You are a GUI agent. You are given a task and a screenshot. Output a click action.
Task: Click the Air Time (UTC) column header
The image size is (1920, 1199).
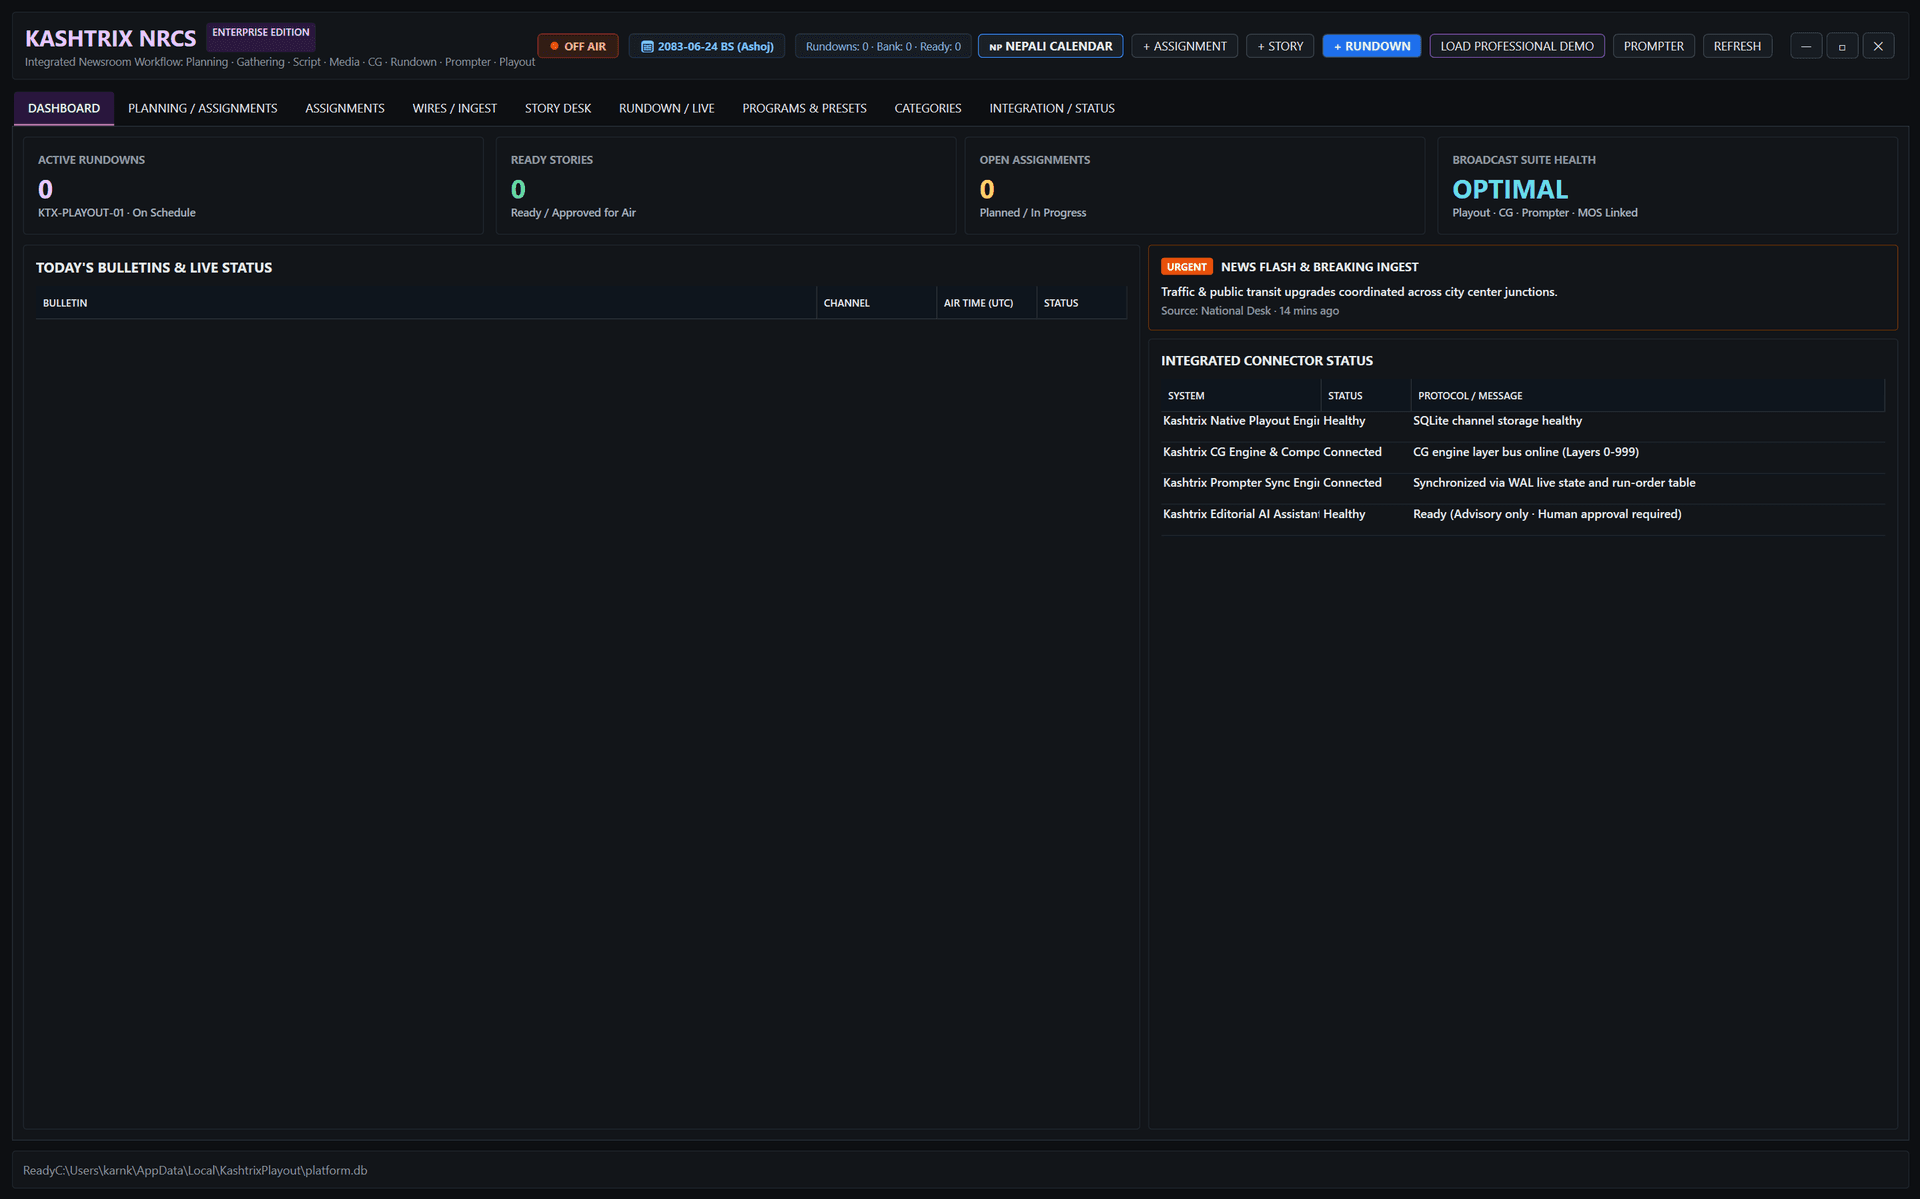pos(986,303)
